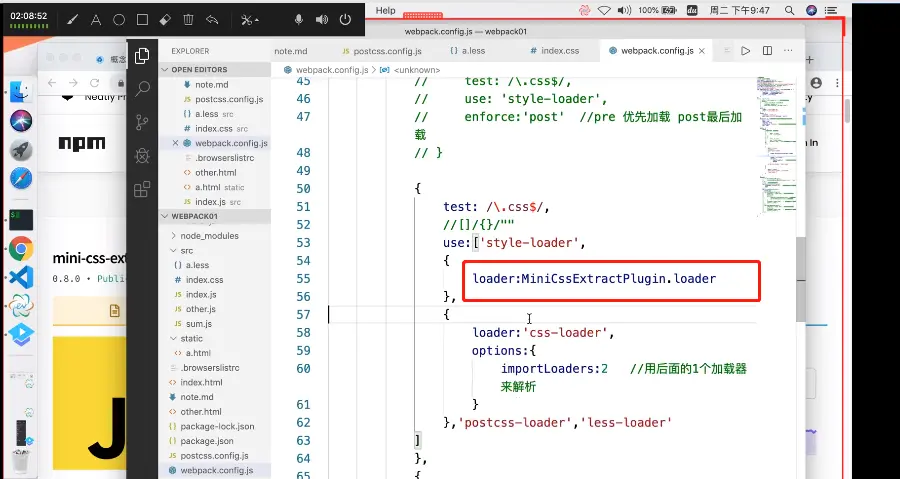
Task: Click the reload button in browser window
Action: [x=95, y=83]
